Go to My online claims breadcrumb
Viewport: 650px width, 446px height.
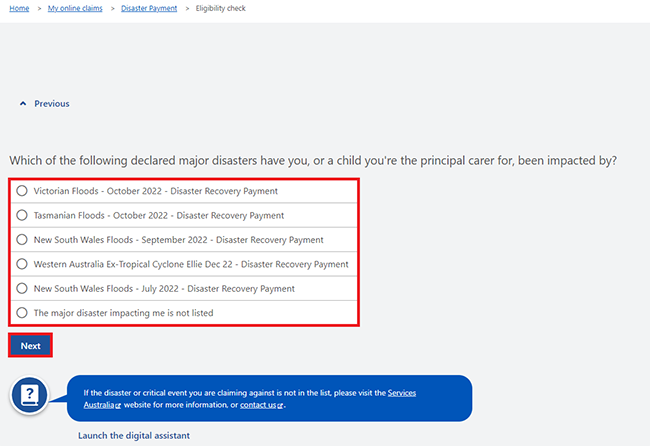[75, 8]
